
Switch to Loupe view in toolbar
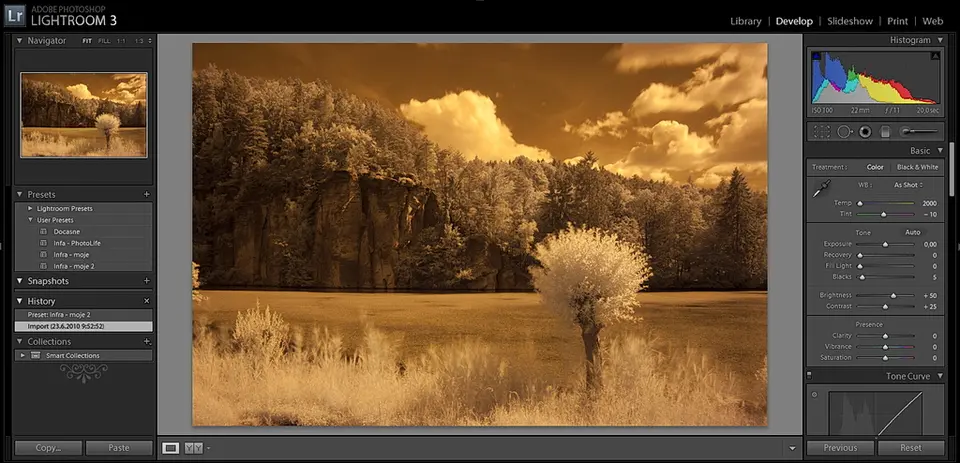[x=171, y=448]
